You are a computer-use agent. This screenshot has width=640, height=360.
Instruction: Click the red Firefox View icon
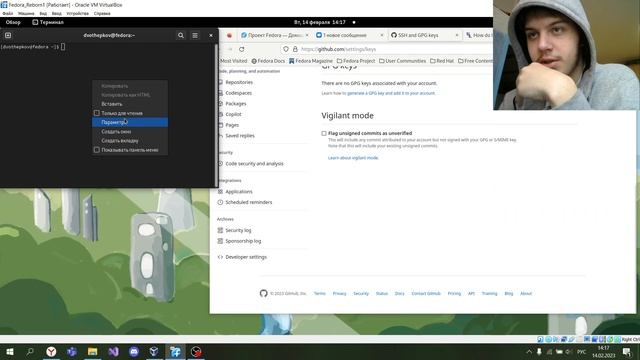[229, 36]
